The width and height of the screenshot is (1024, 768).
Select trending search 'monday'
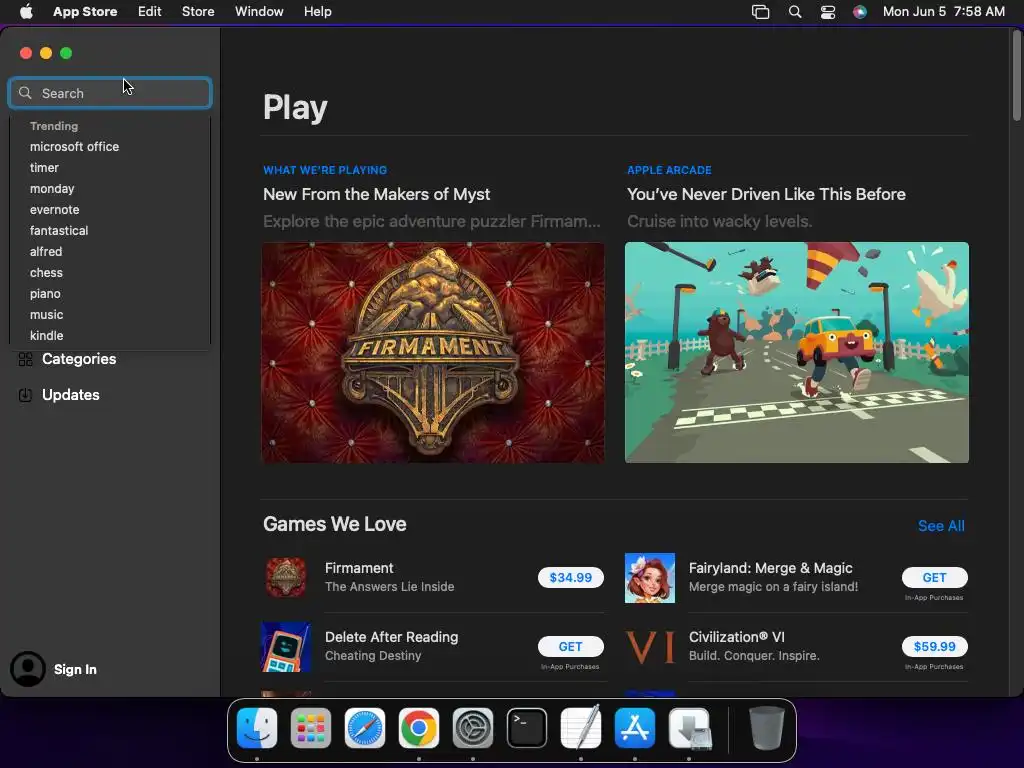(52, 189)
